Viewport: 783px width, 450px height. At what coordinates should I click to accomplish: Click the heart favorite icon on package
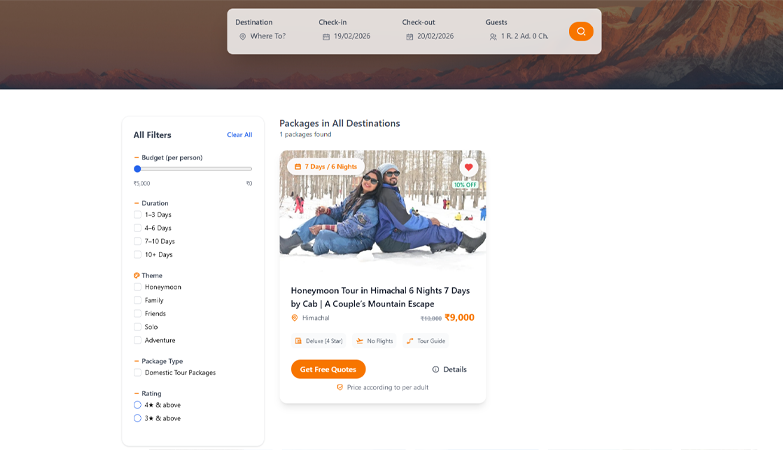pyautogui.click(x=468, y=168)
